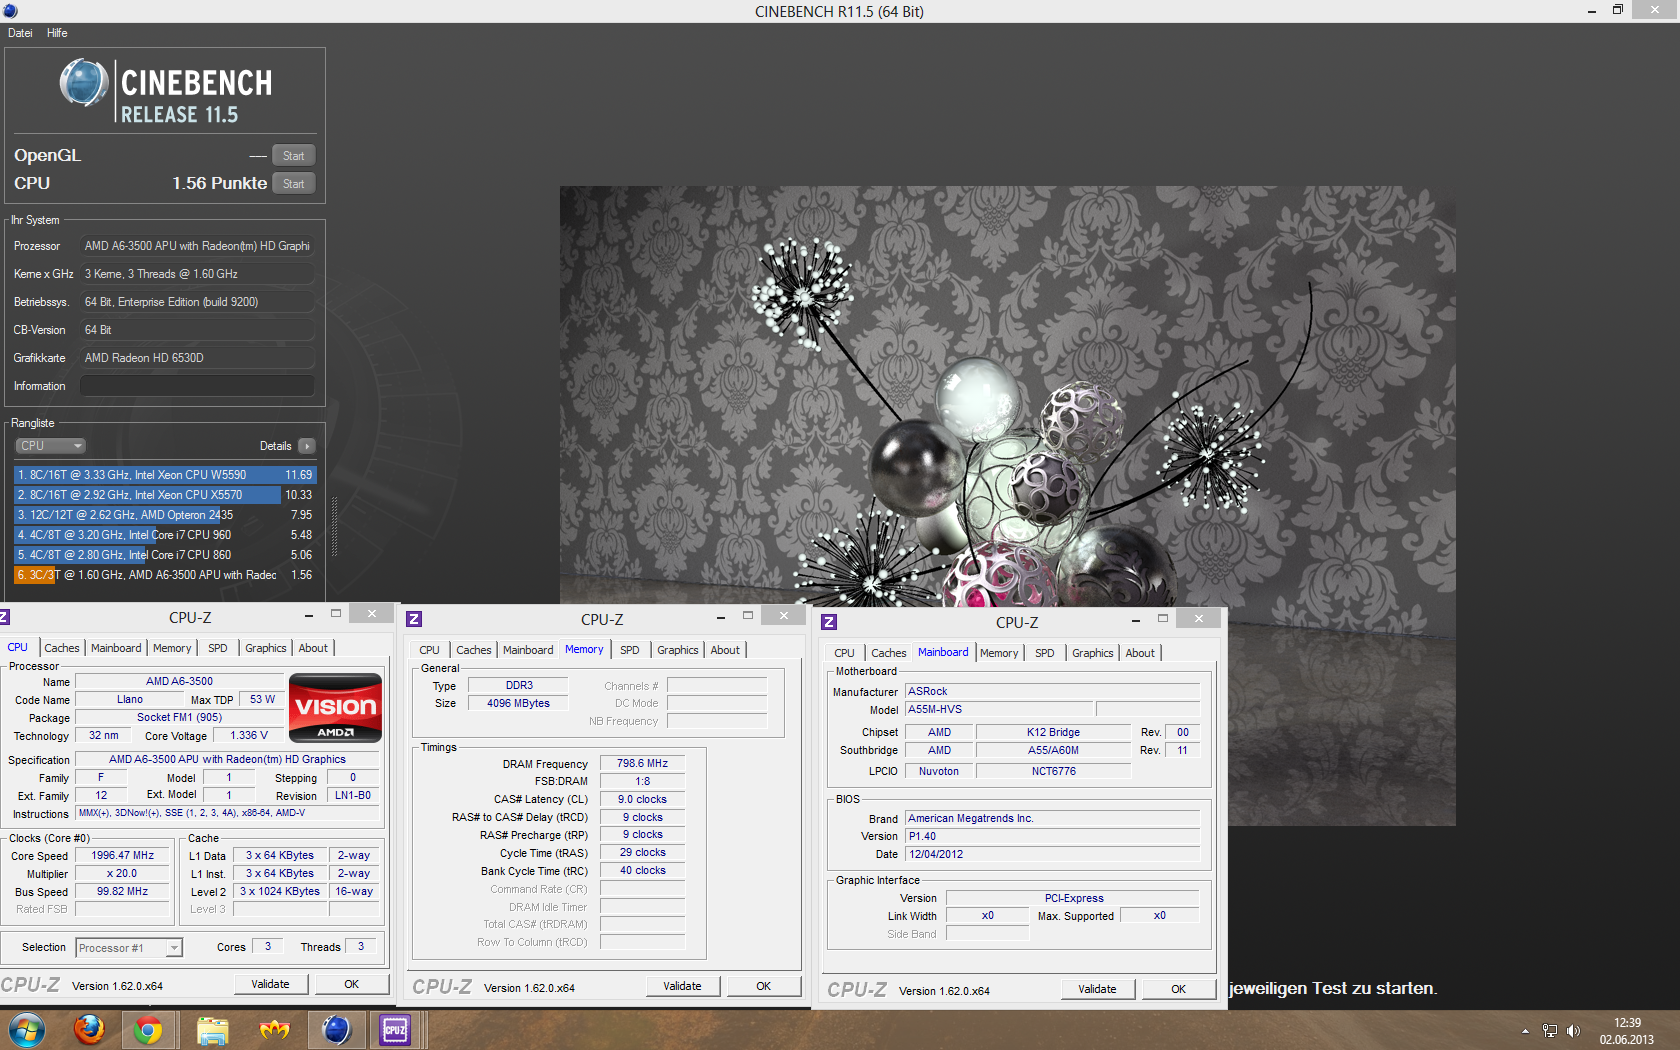Minimize the middle CPU-Z window
1680x1050 pixels.
tap(721, 617)
